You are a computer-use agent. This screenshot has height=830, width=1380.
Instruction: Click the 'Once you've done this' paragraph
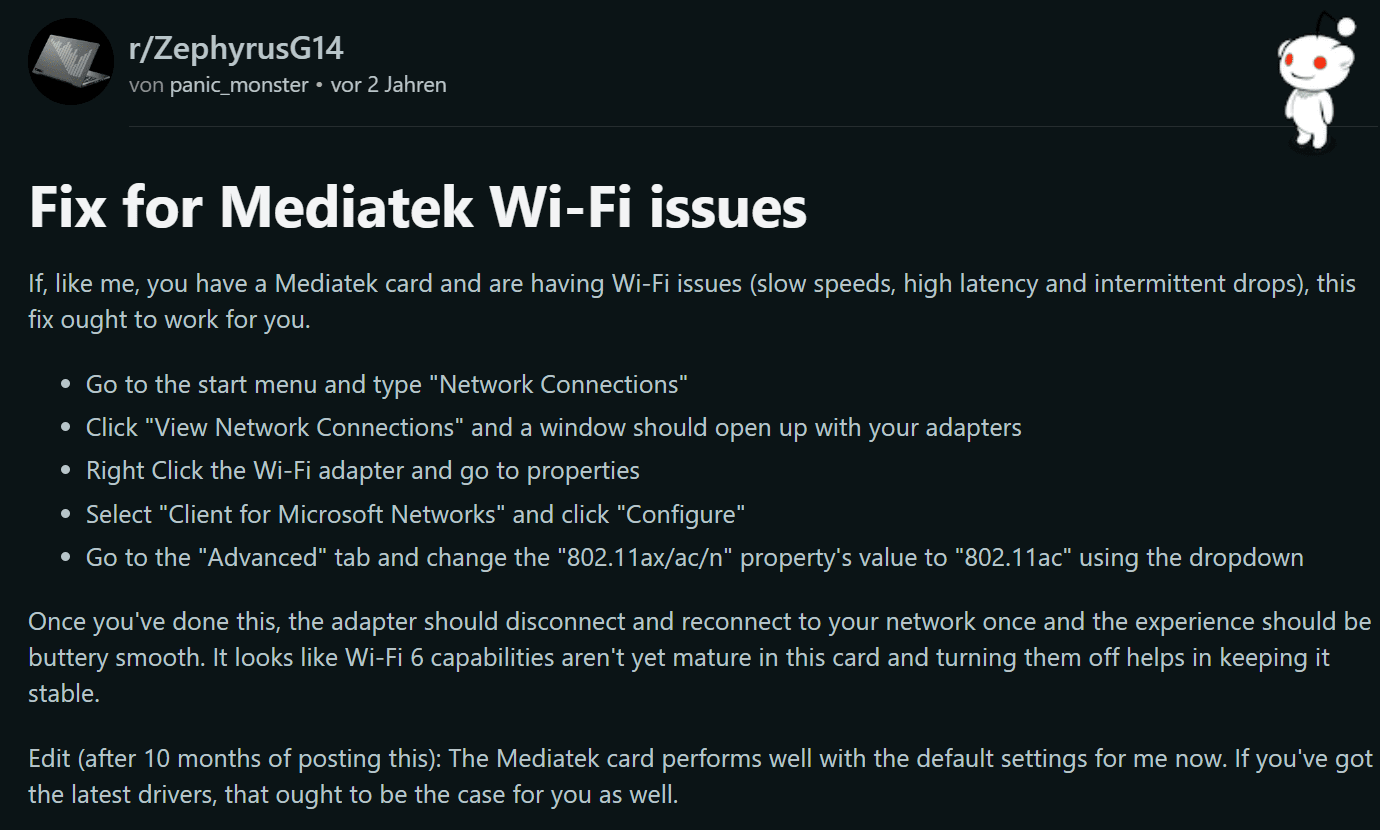click(700, 657)
